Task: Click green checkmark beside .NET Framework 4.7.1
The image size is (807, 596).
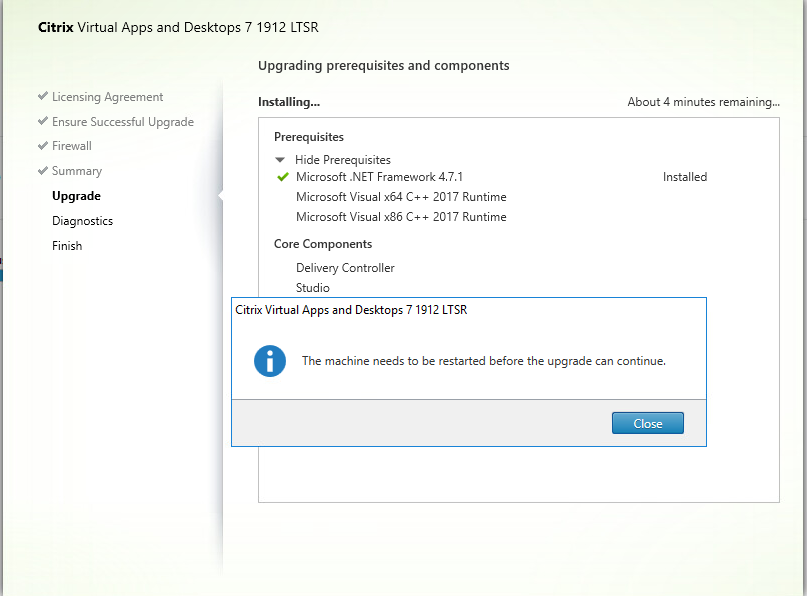Action: (x=283, y=177)
